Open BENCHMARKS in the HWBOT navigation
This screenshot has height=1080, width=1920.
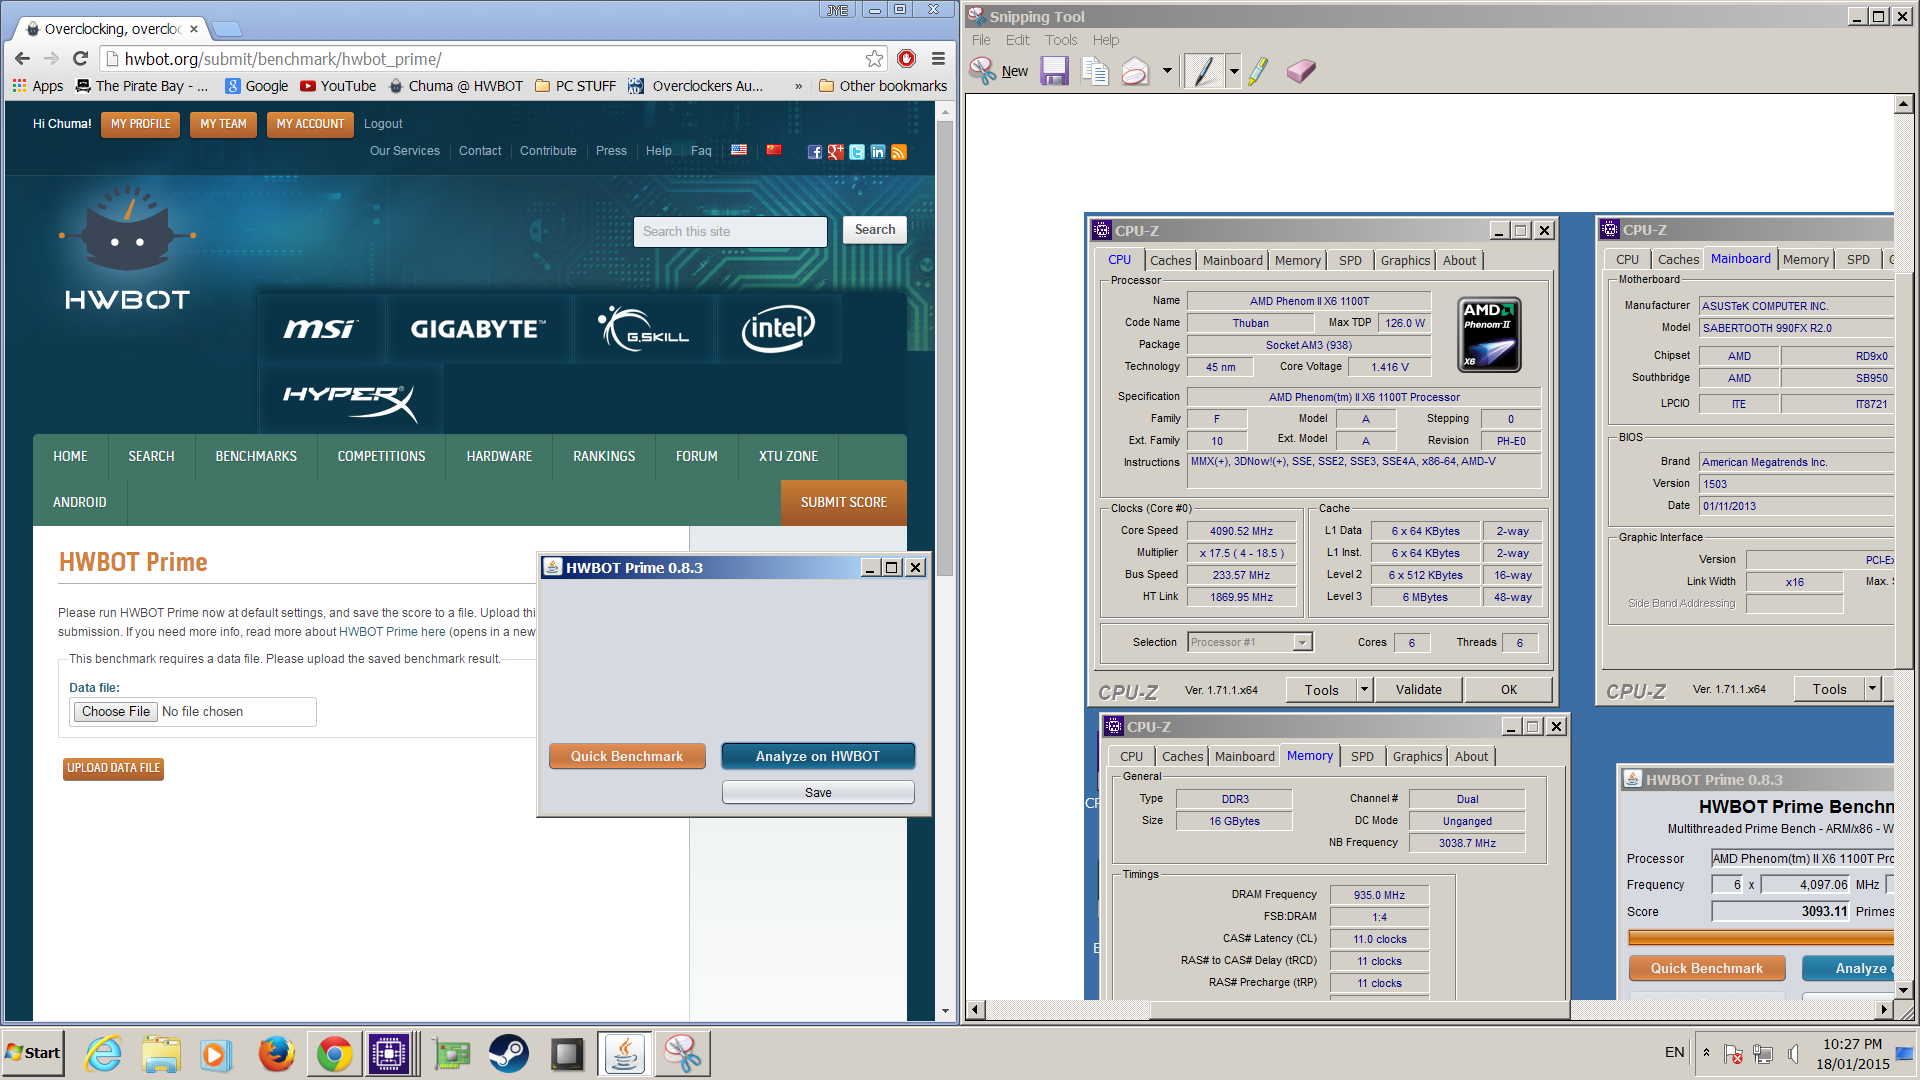tap(256, 456)
